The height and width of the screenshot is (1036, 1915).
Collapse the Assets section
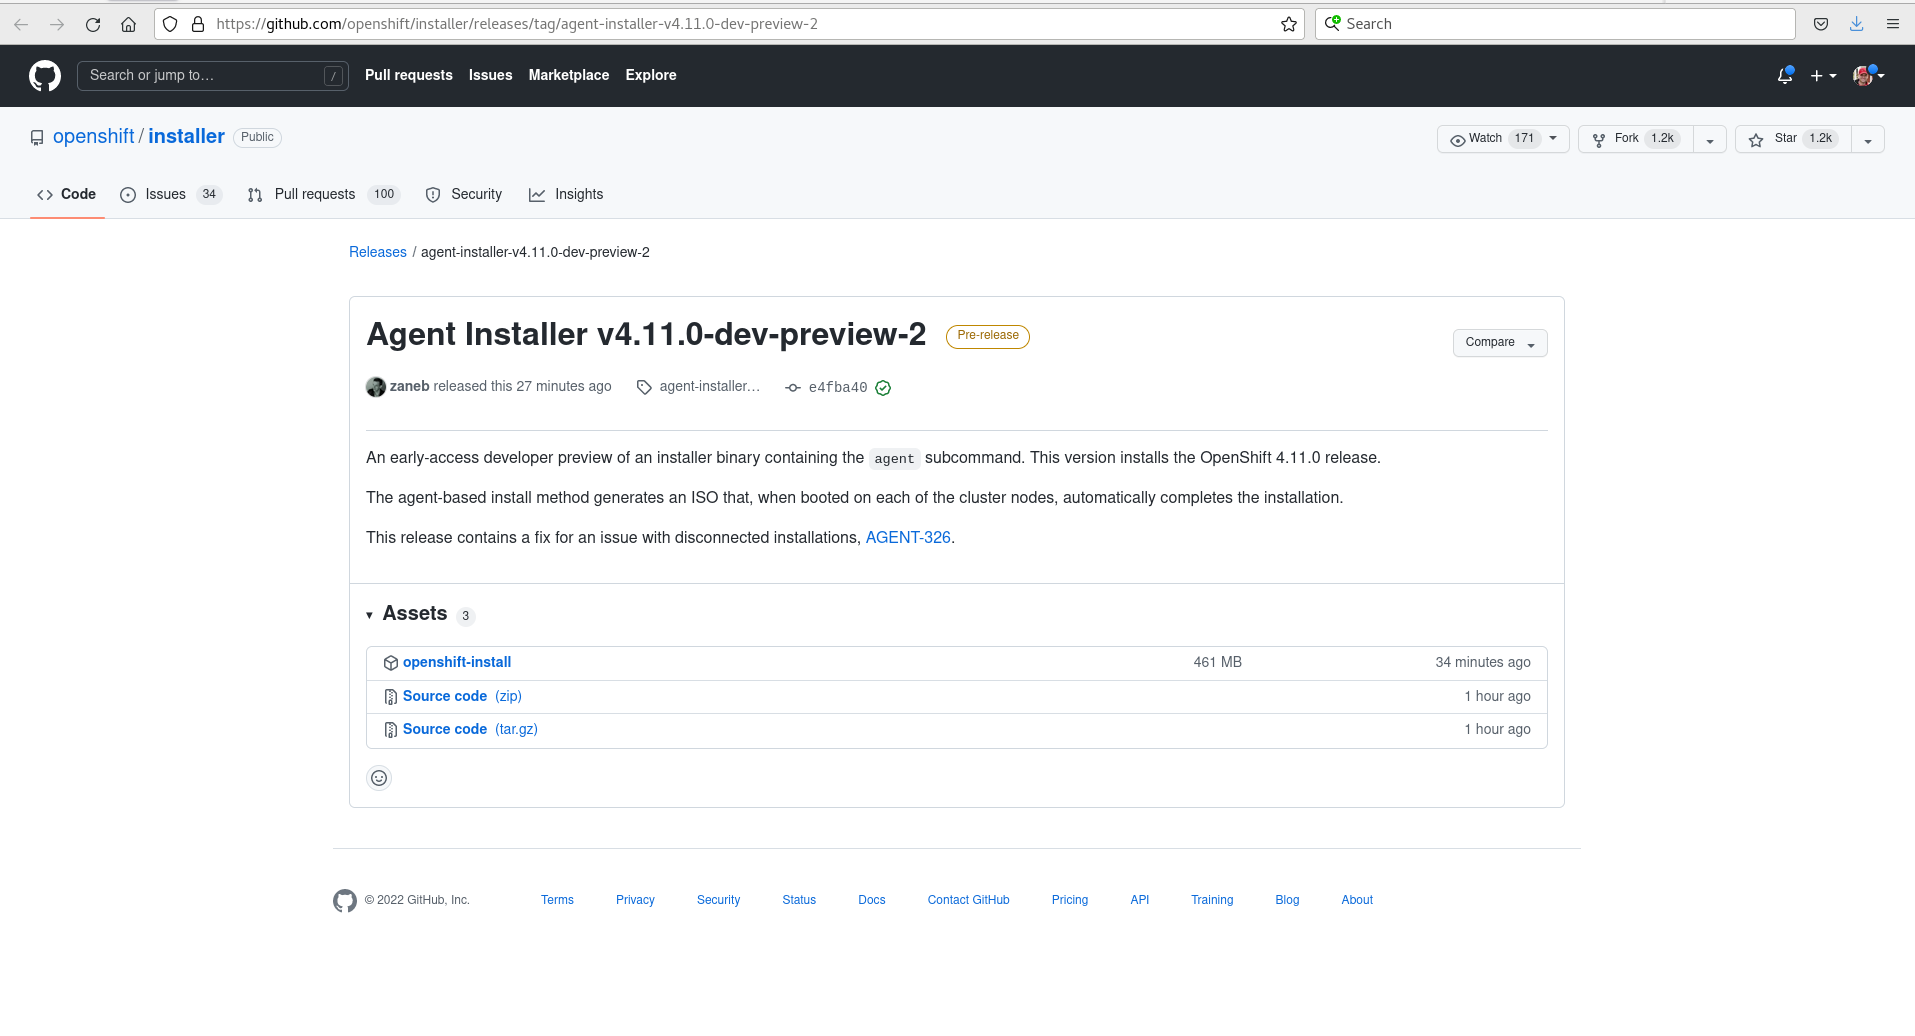click(x=369, y=614)
